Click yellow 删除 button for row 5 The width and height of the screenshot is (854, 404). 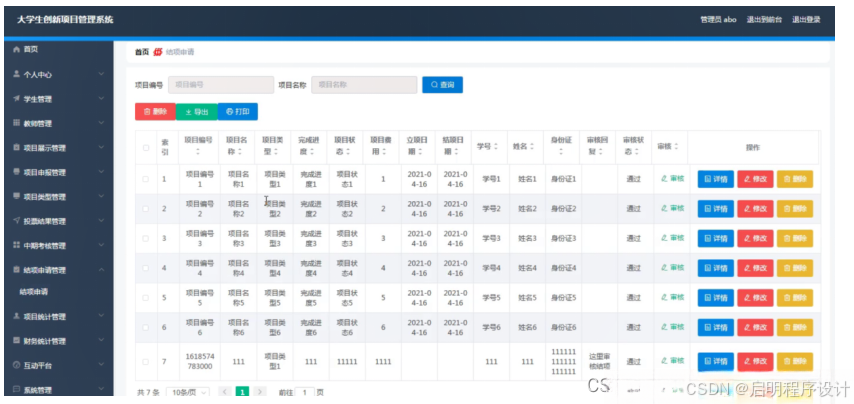795,298
